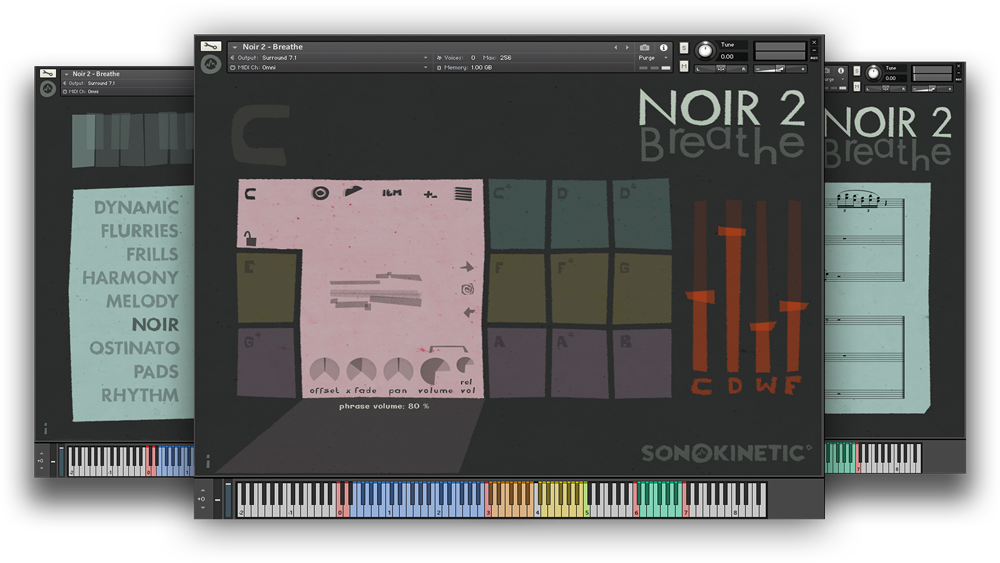Click the D microphone slider handle
Screen dimensions: 1000x563
732,231
